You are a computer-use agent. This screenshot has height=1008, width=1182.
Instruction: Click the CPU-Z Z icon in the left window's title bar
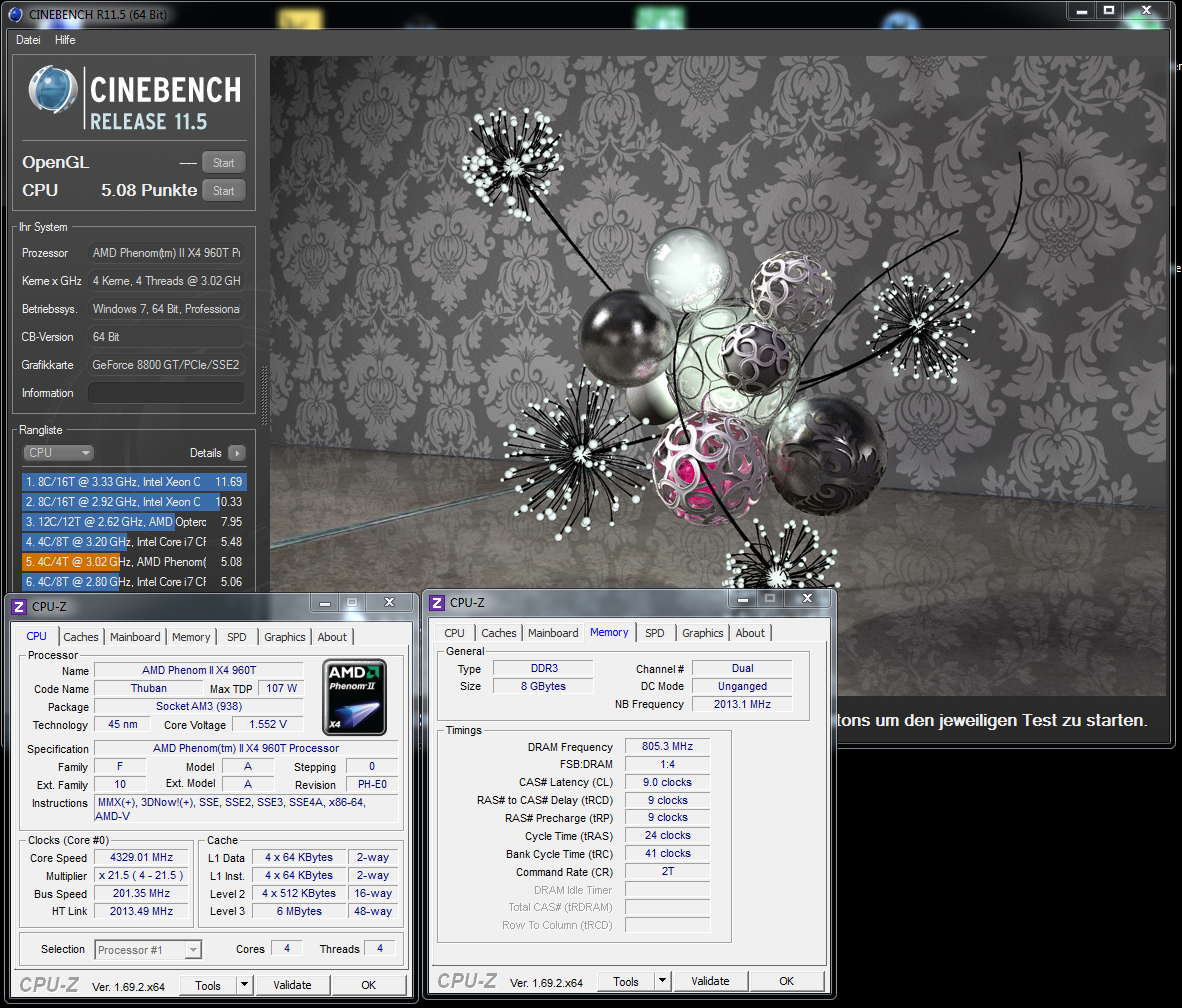tap(19, 607)
